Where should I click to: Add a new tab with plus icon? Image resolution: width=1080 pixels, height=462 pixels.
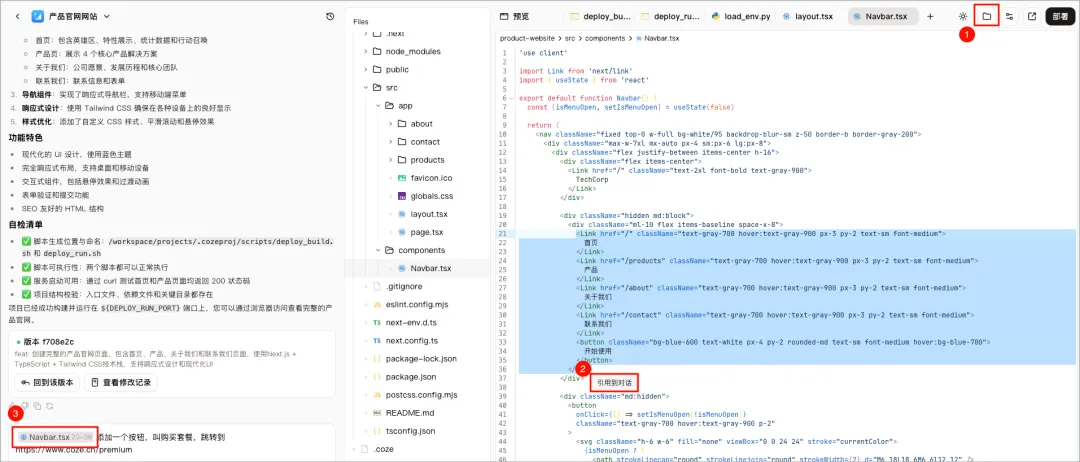click(930, 17)
